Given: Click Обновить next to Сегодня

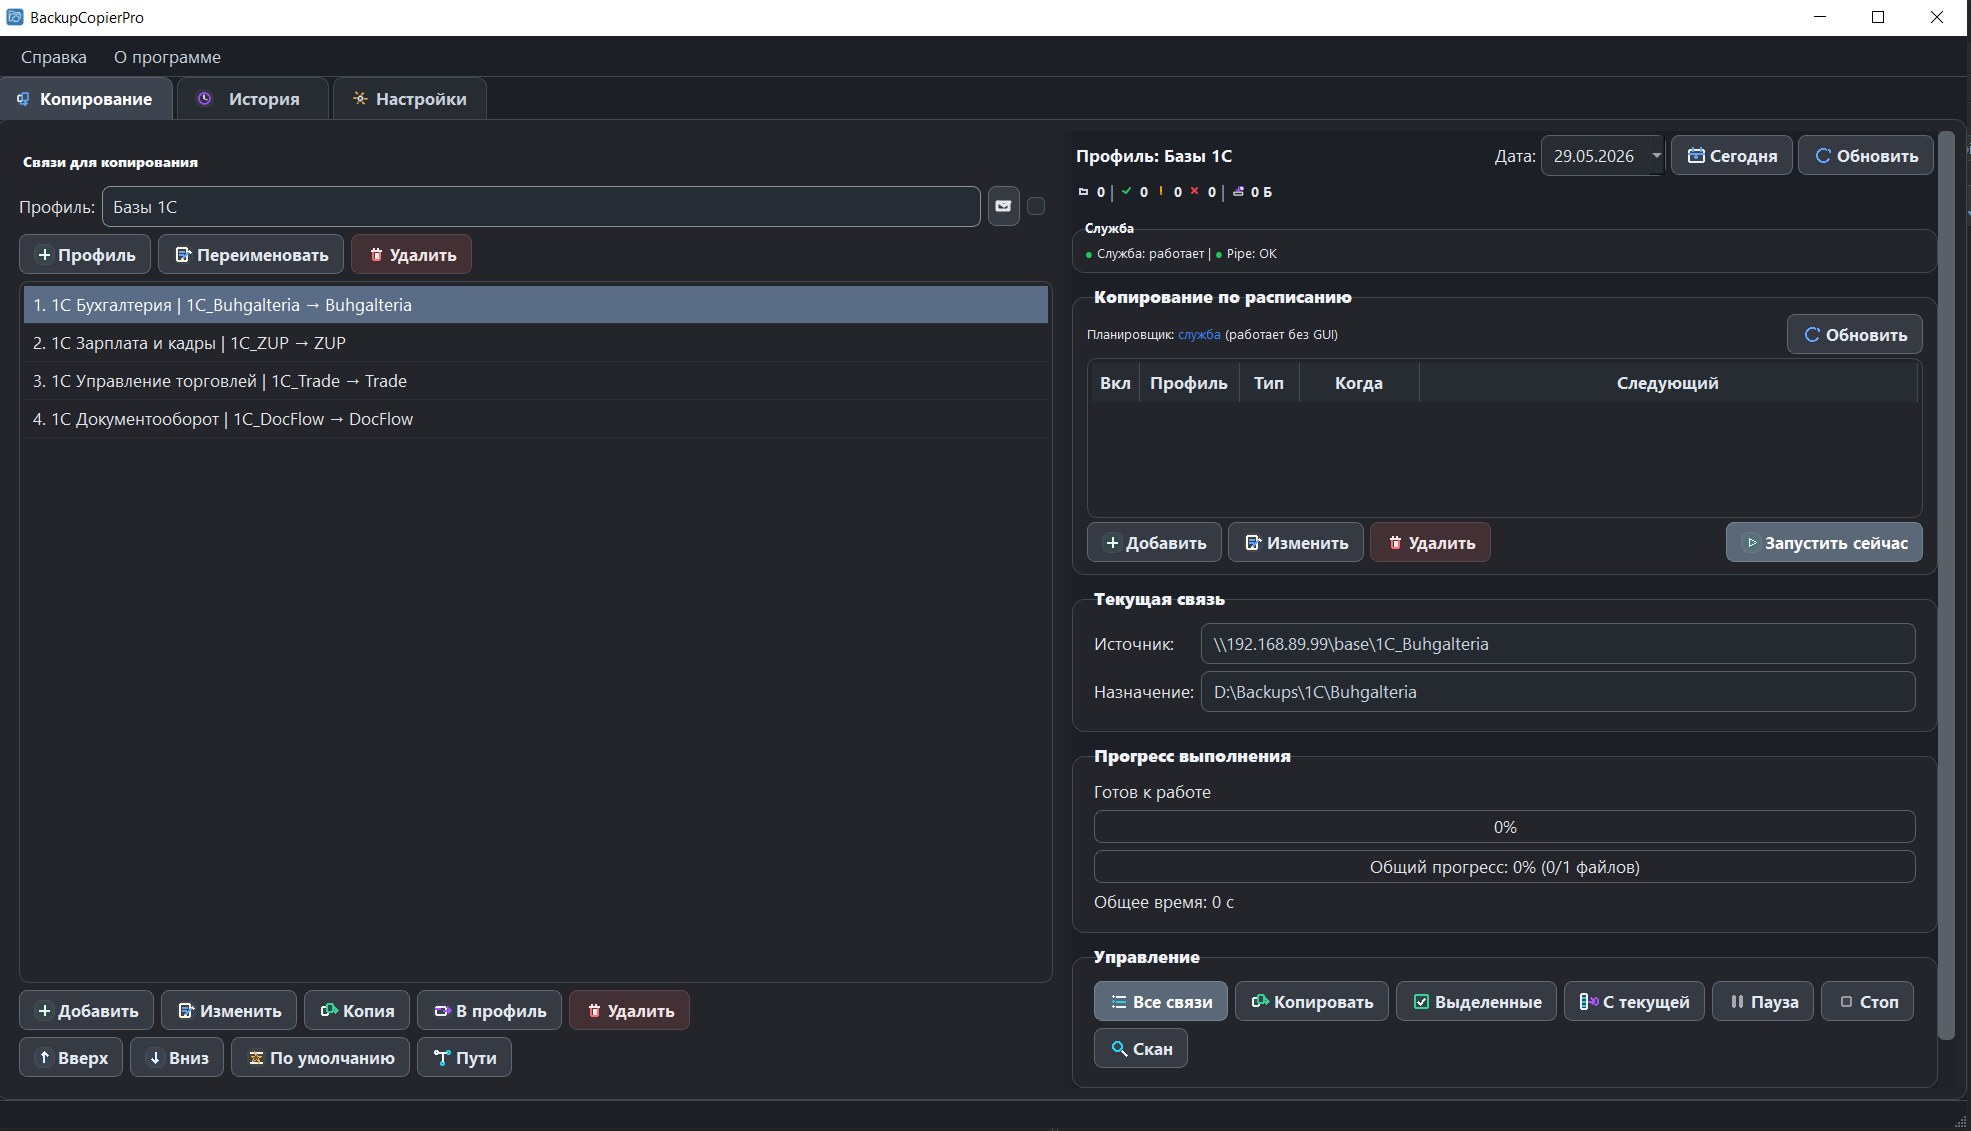Looking at the screenshot, I should pos(1866,156).
